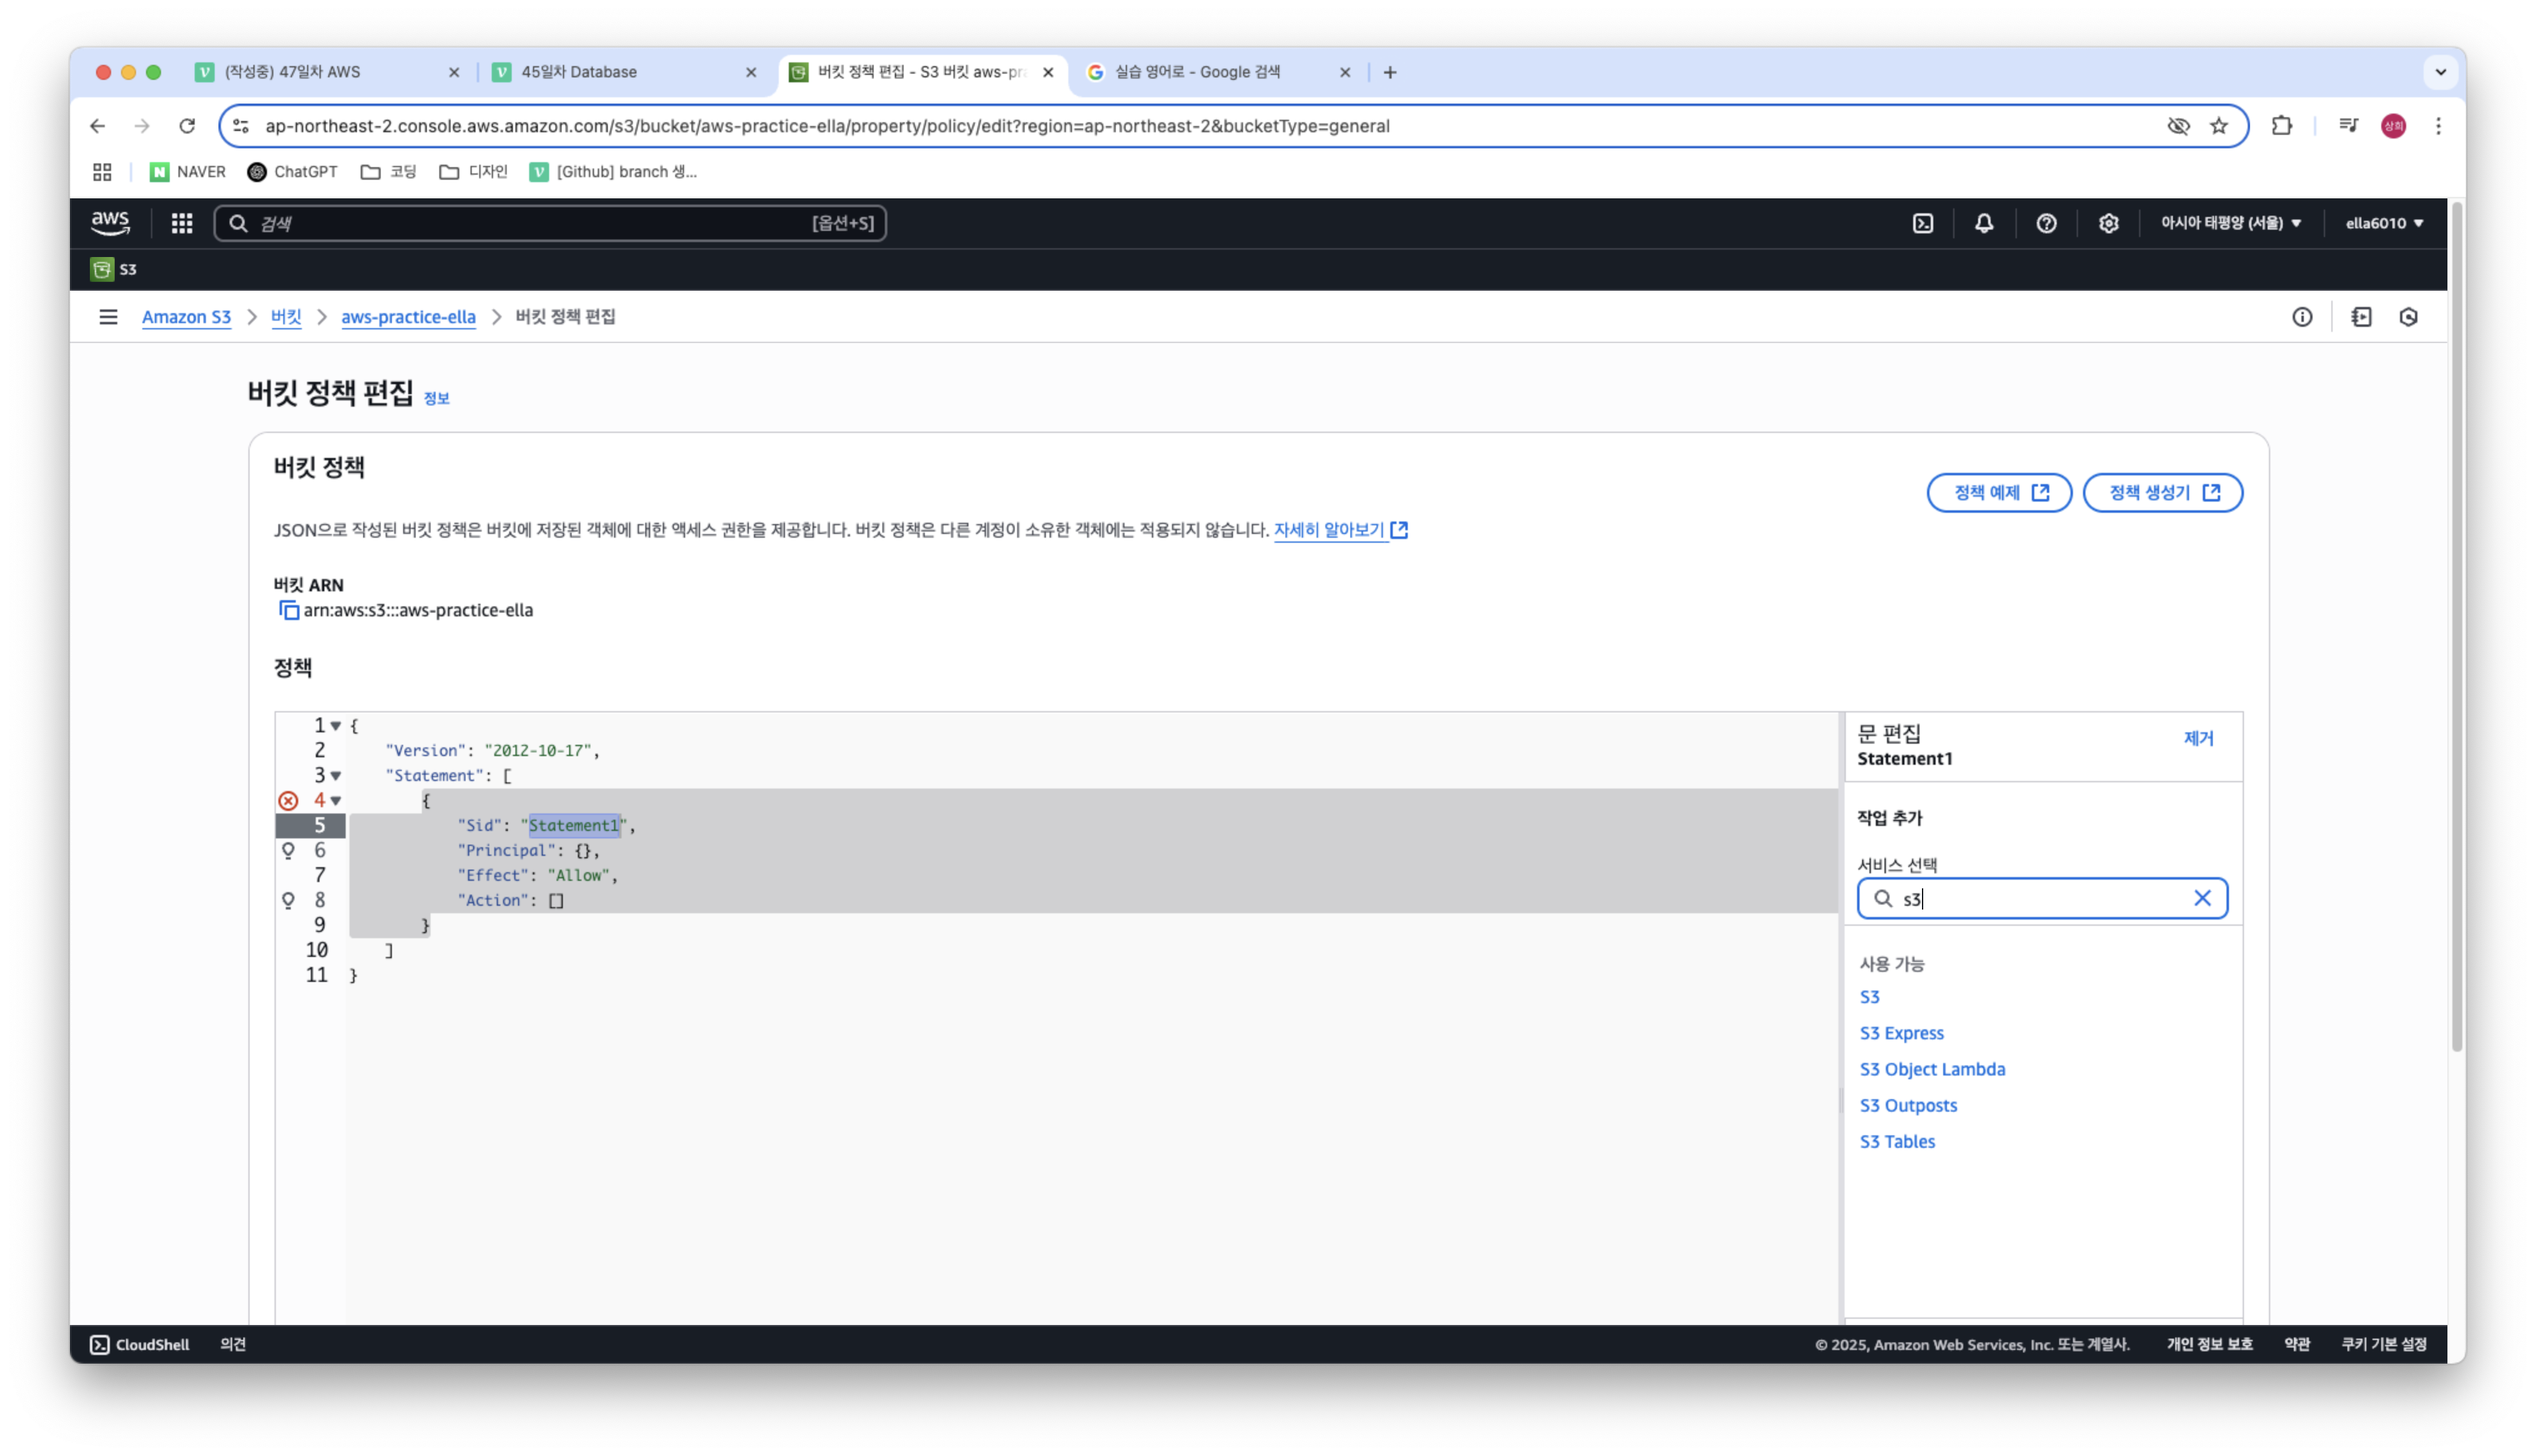Screen dimensions: 2536x1456
Task: Switch to the 47일차 AWS tab
Action: (x=326, y=72)
